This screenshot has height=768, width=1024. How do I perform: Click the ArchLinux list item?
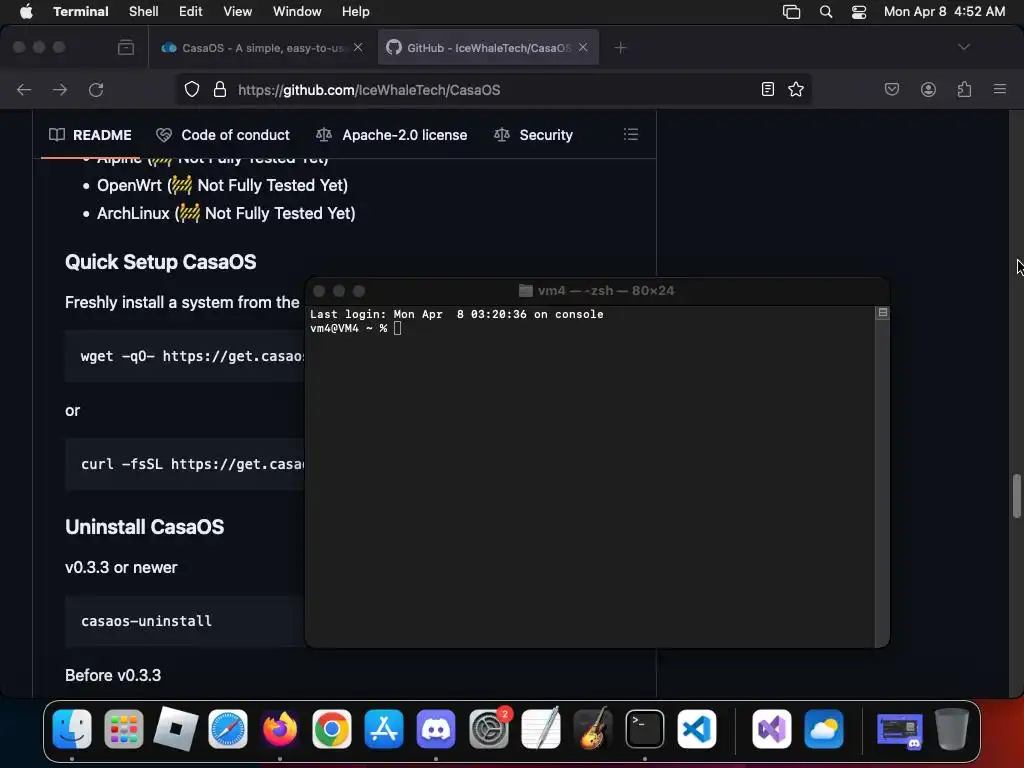226,214
